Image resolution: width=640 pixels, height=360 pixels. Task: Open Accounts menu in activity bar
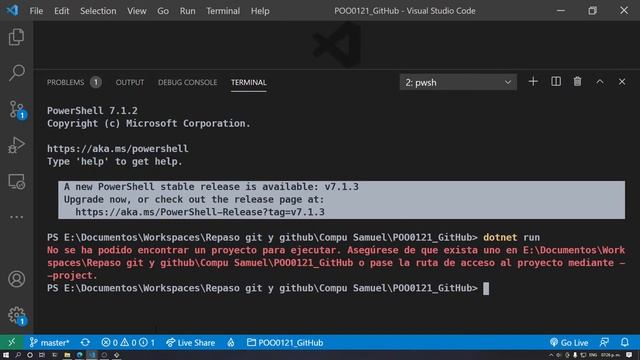click(16, 279)
